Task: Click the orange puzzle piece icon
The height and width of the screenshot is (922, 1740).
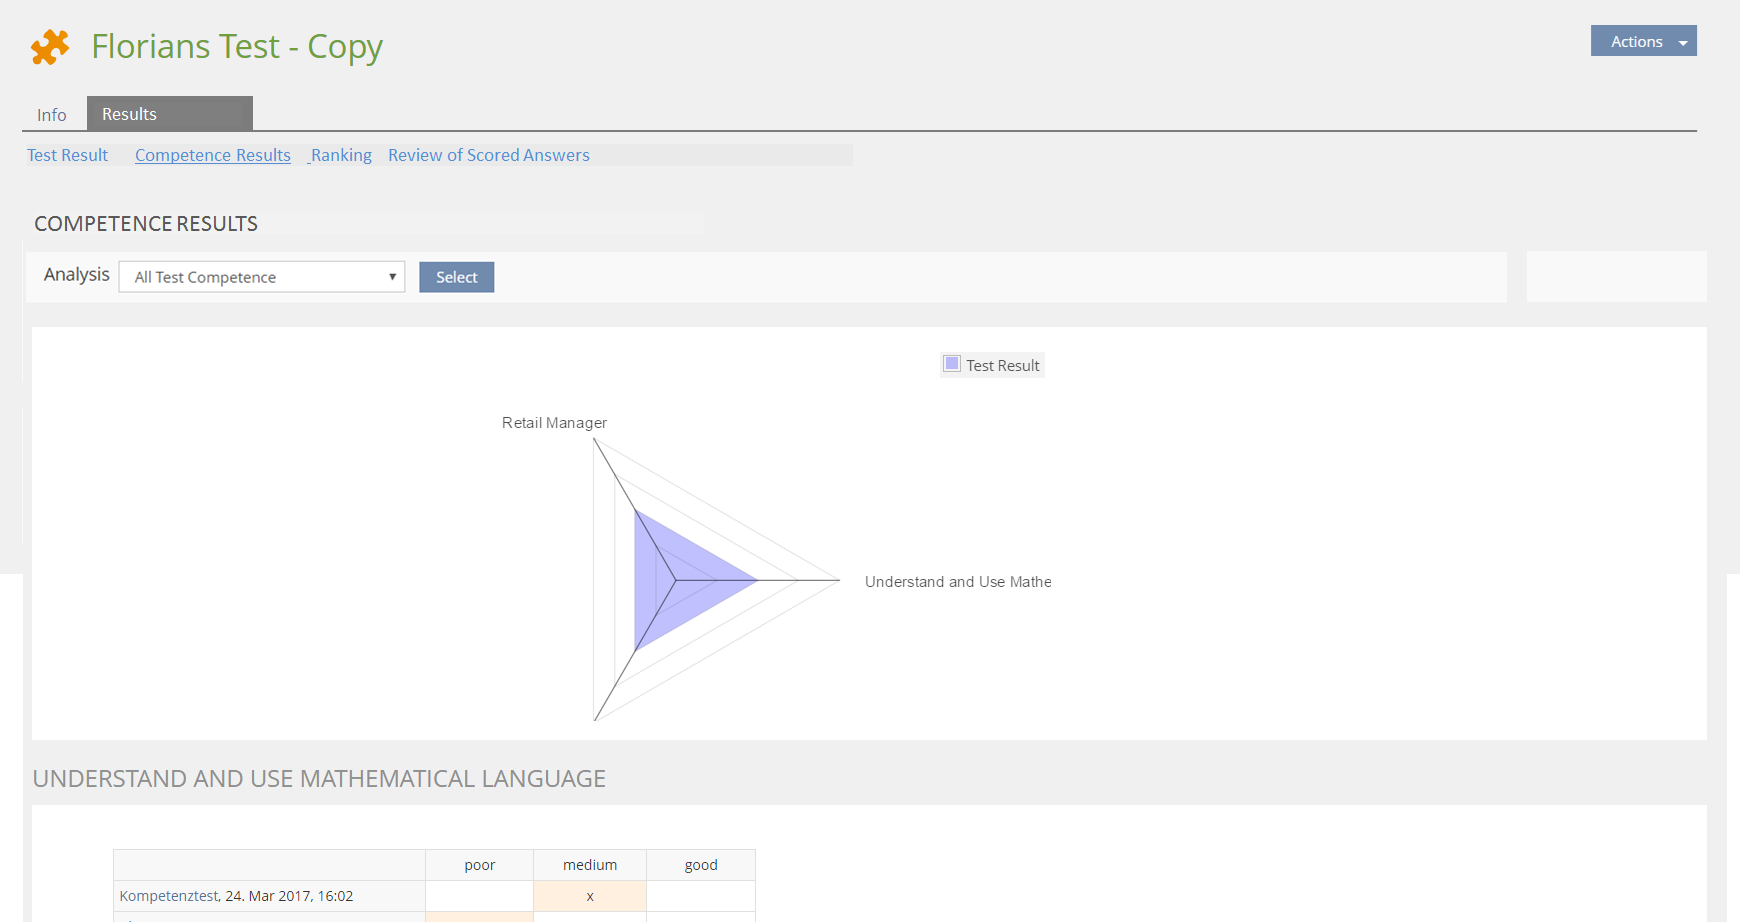Action: tap(50, 47)
